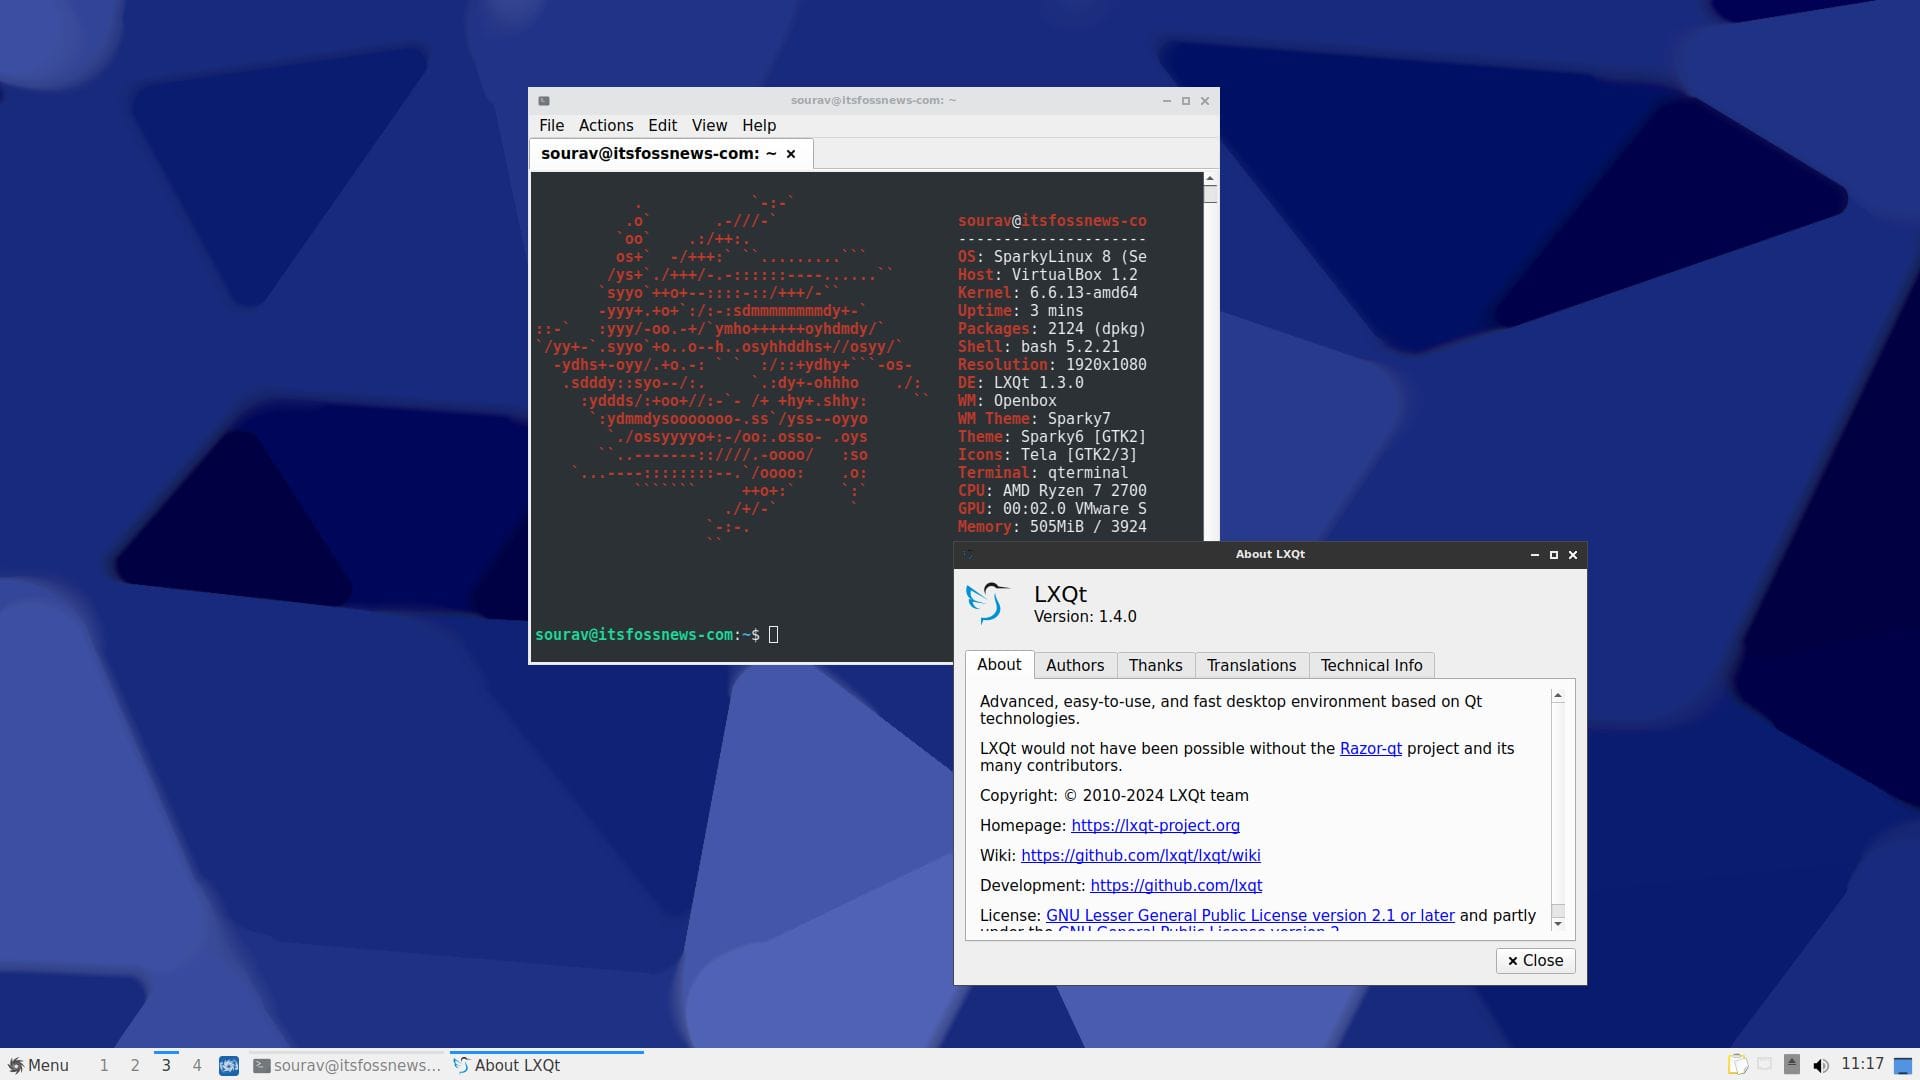
Task: Open the lxqt-project.org homepage link
Action: 1155,826
